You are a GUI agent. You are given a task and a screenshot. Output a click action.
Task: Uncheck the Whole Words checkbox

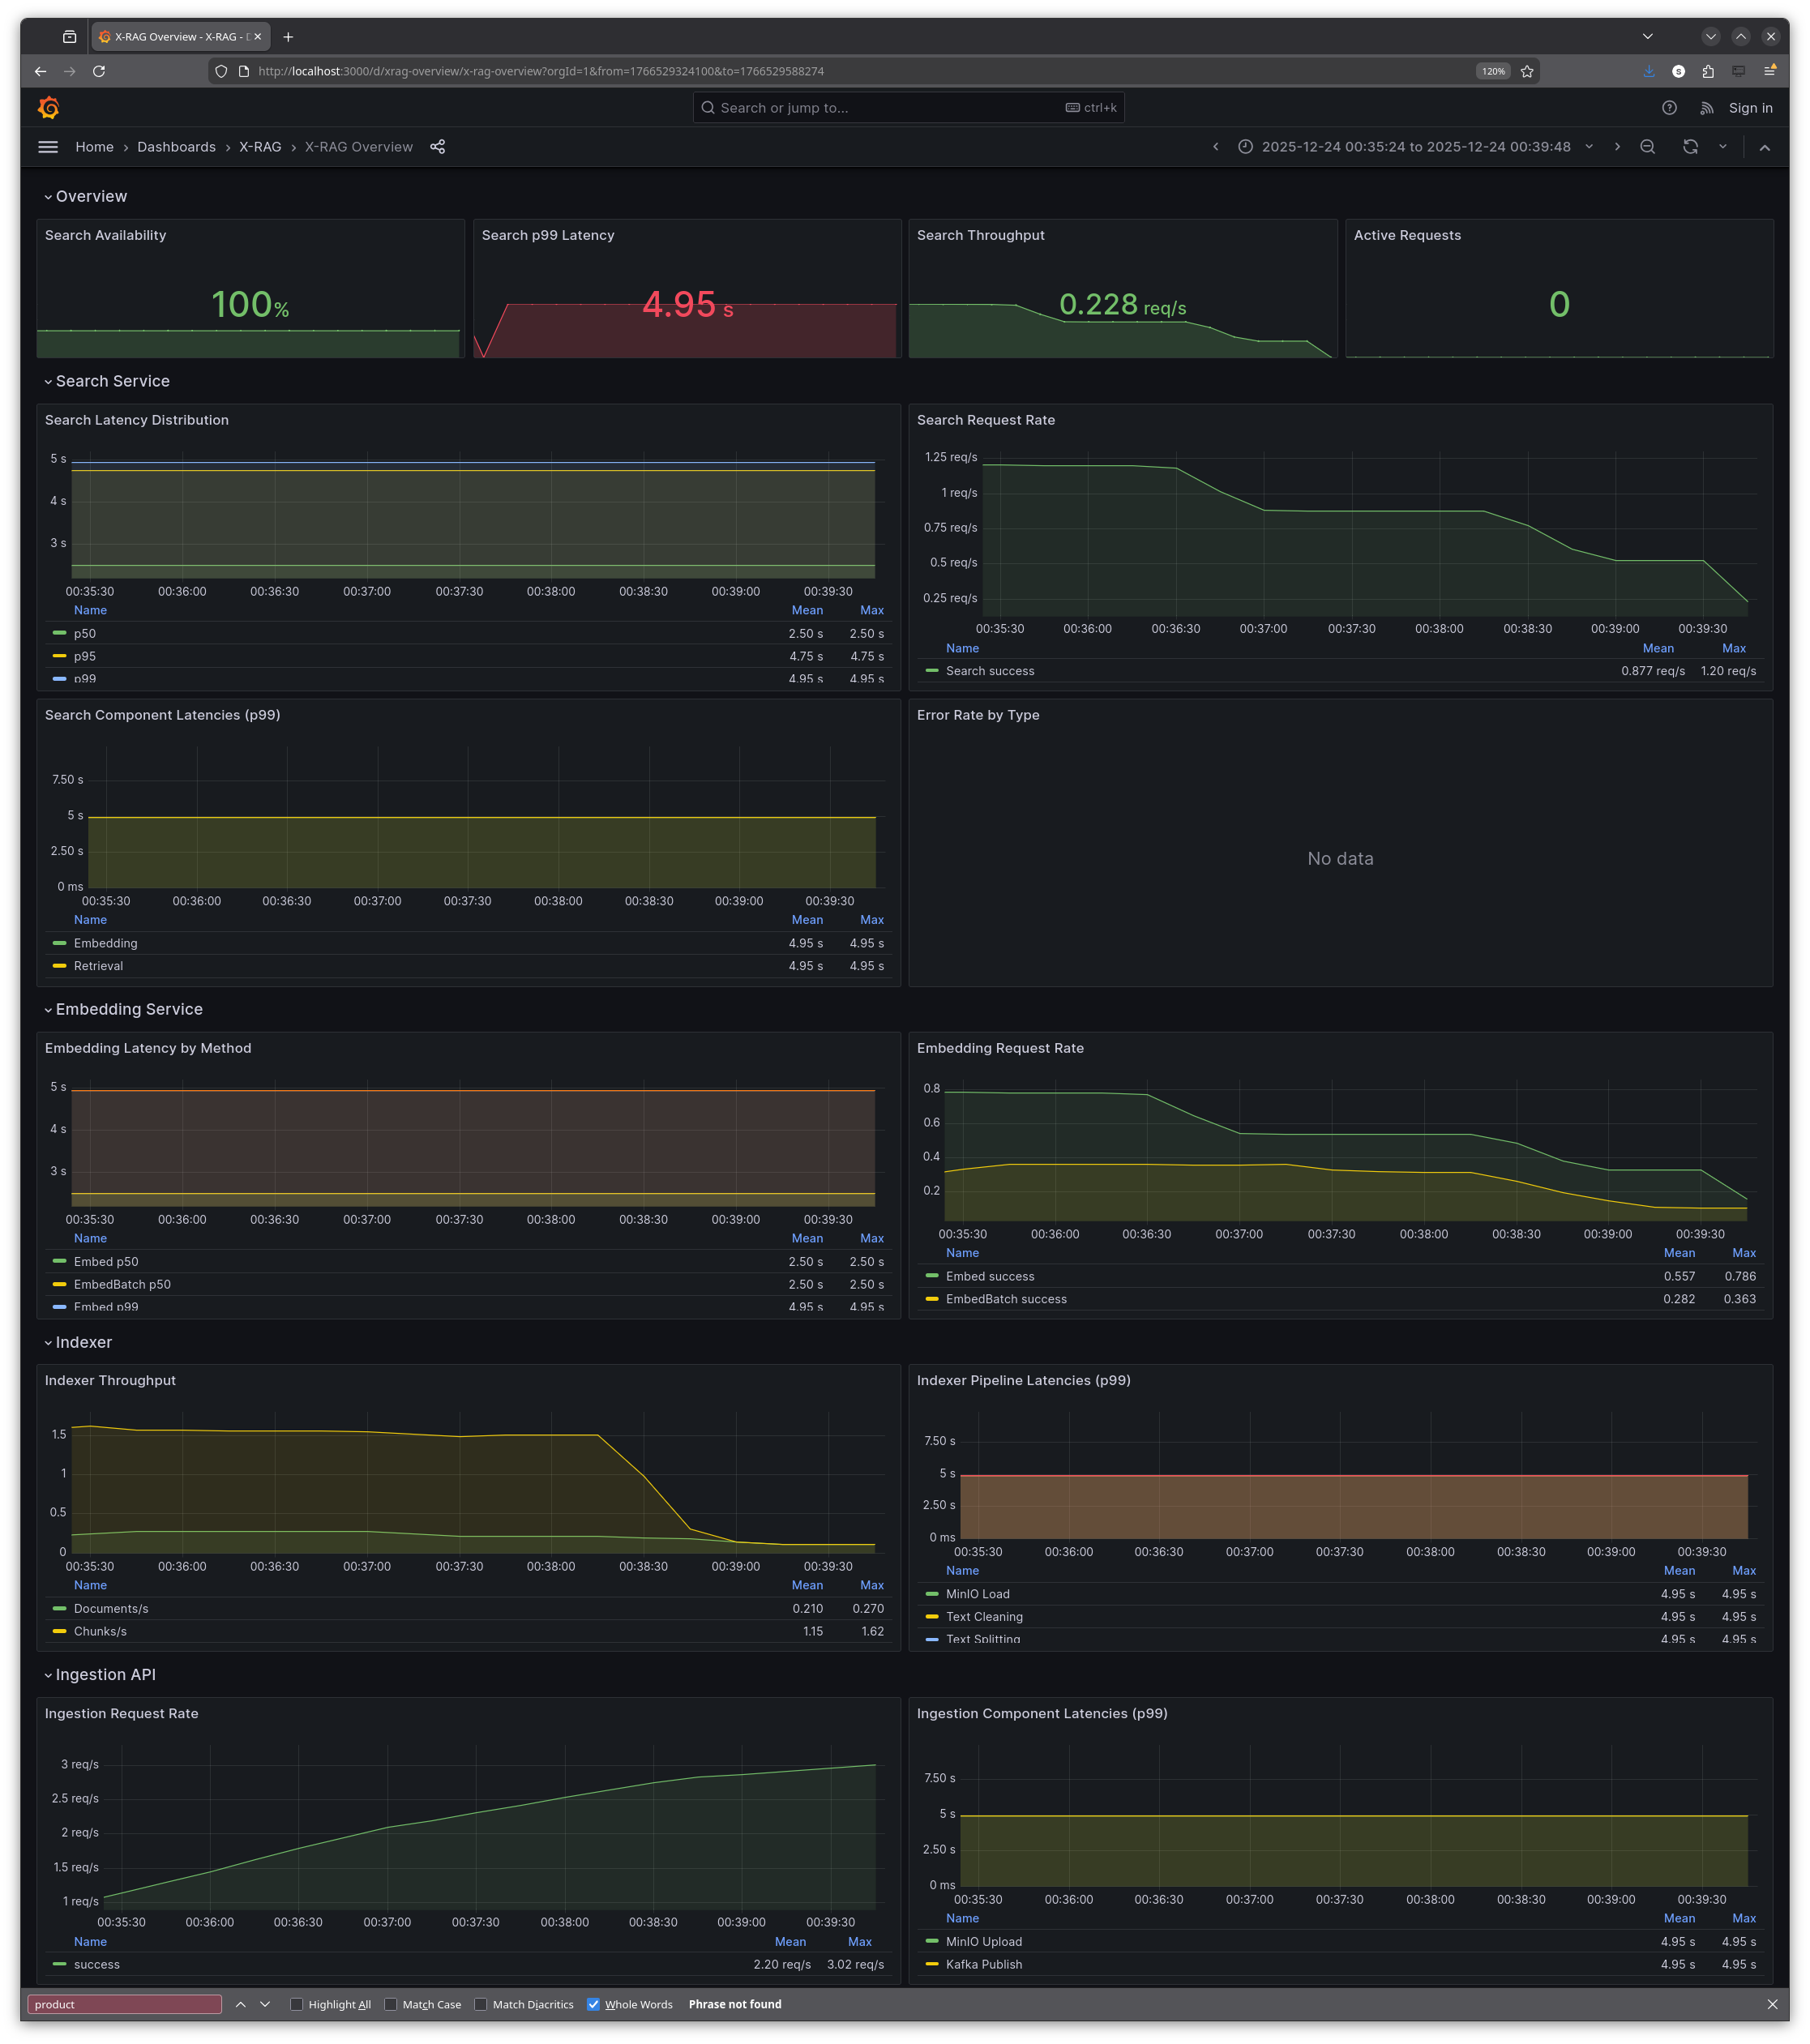(593, 2004)
